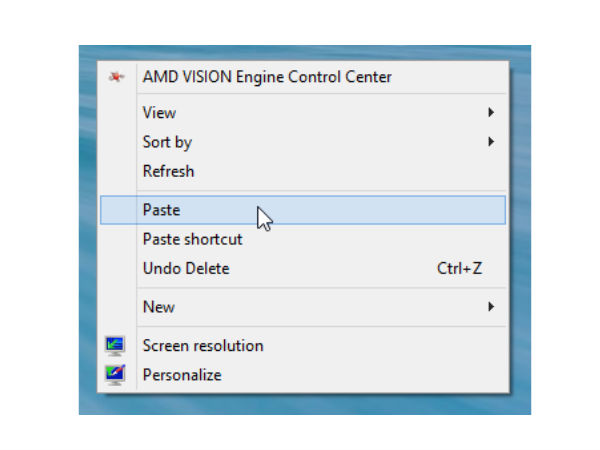Select the View menu entry
This screenshot has height=450, width=600.
pyautogui.click(x=160, y=113)
